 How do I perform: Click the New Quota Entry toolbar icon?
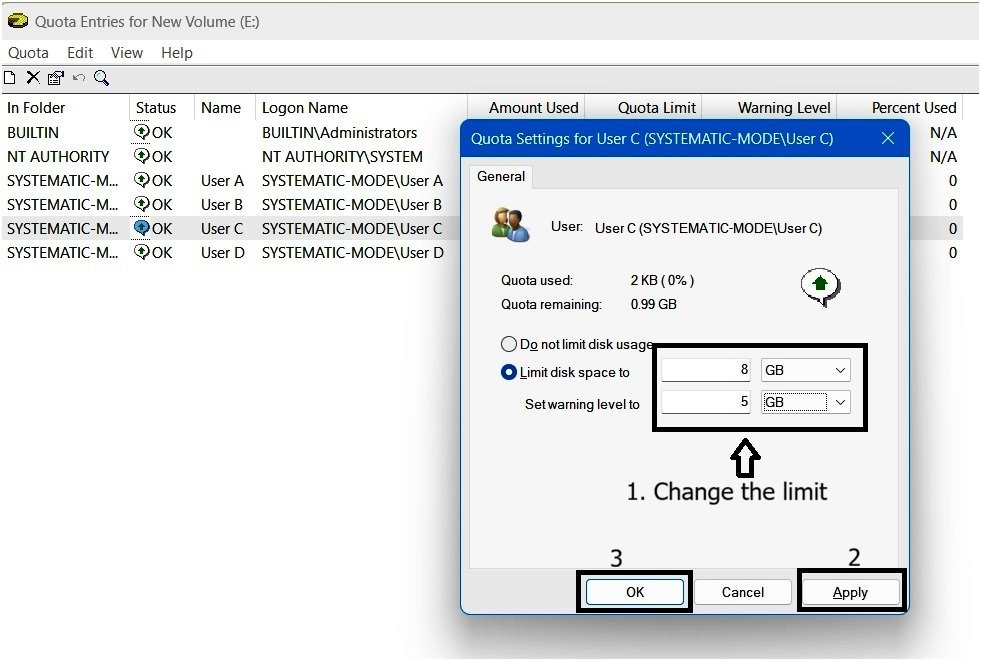[x=9, y=78]
